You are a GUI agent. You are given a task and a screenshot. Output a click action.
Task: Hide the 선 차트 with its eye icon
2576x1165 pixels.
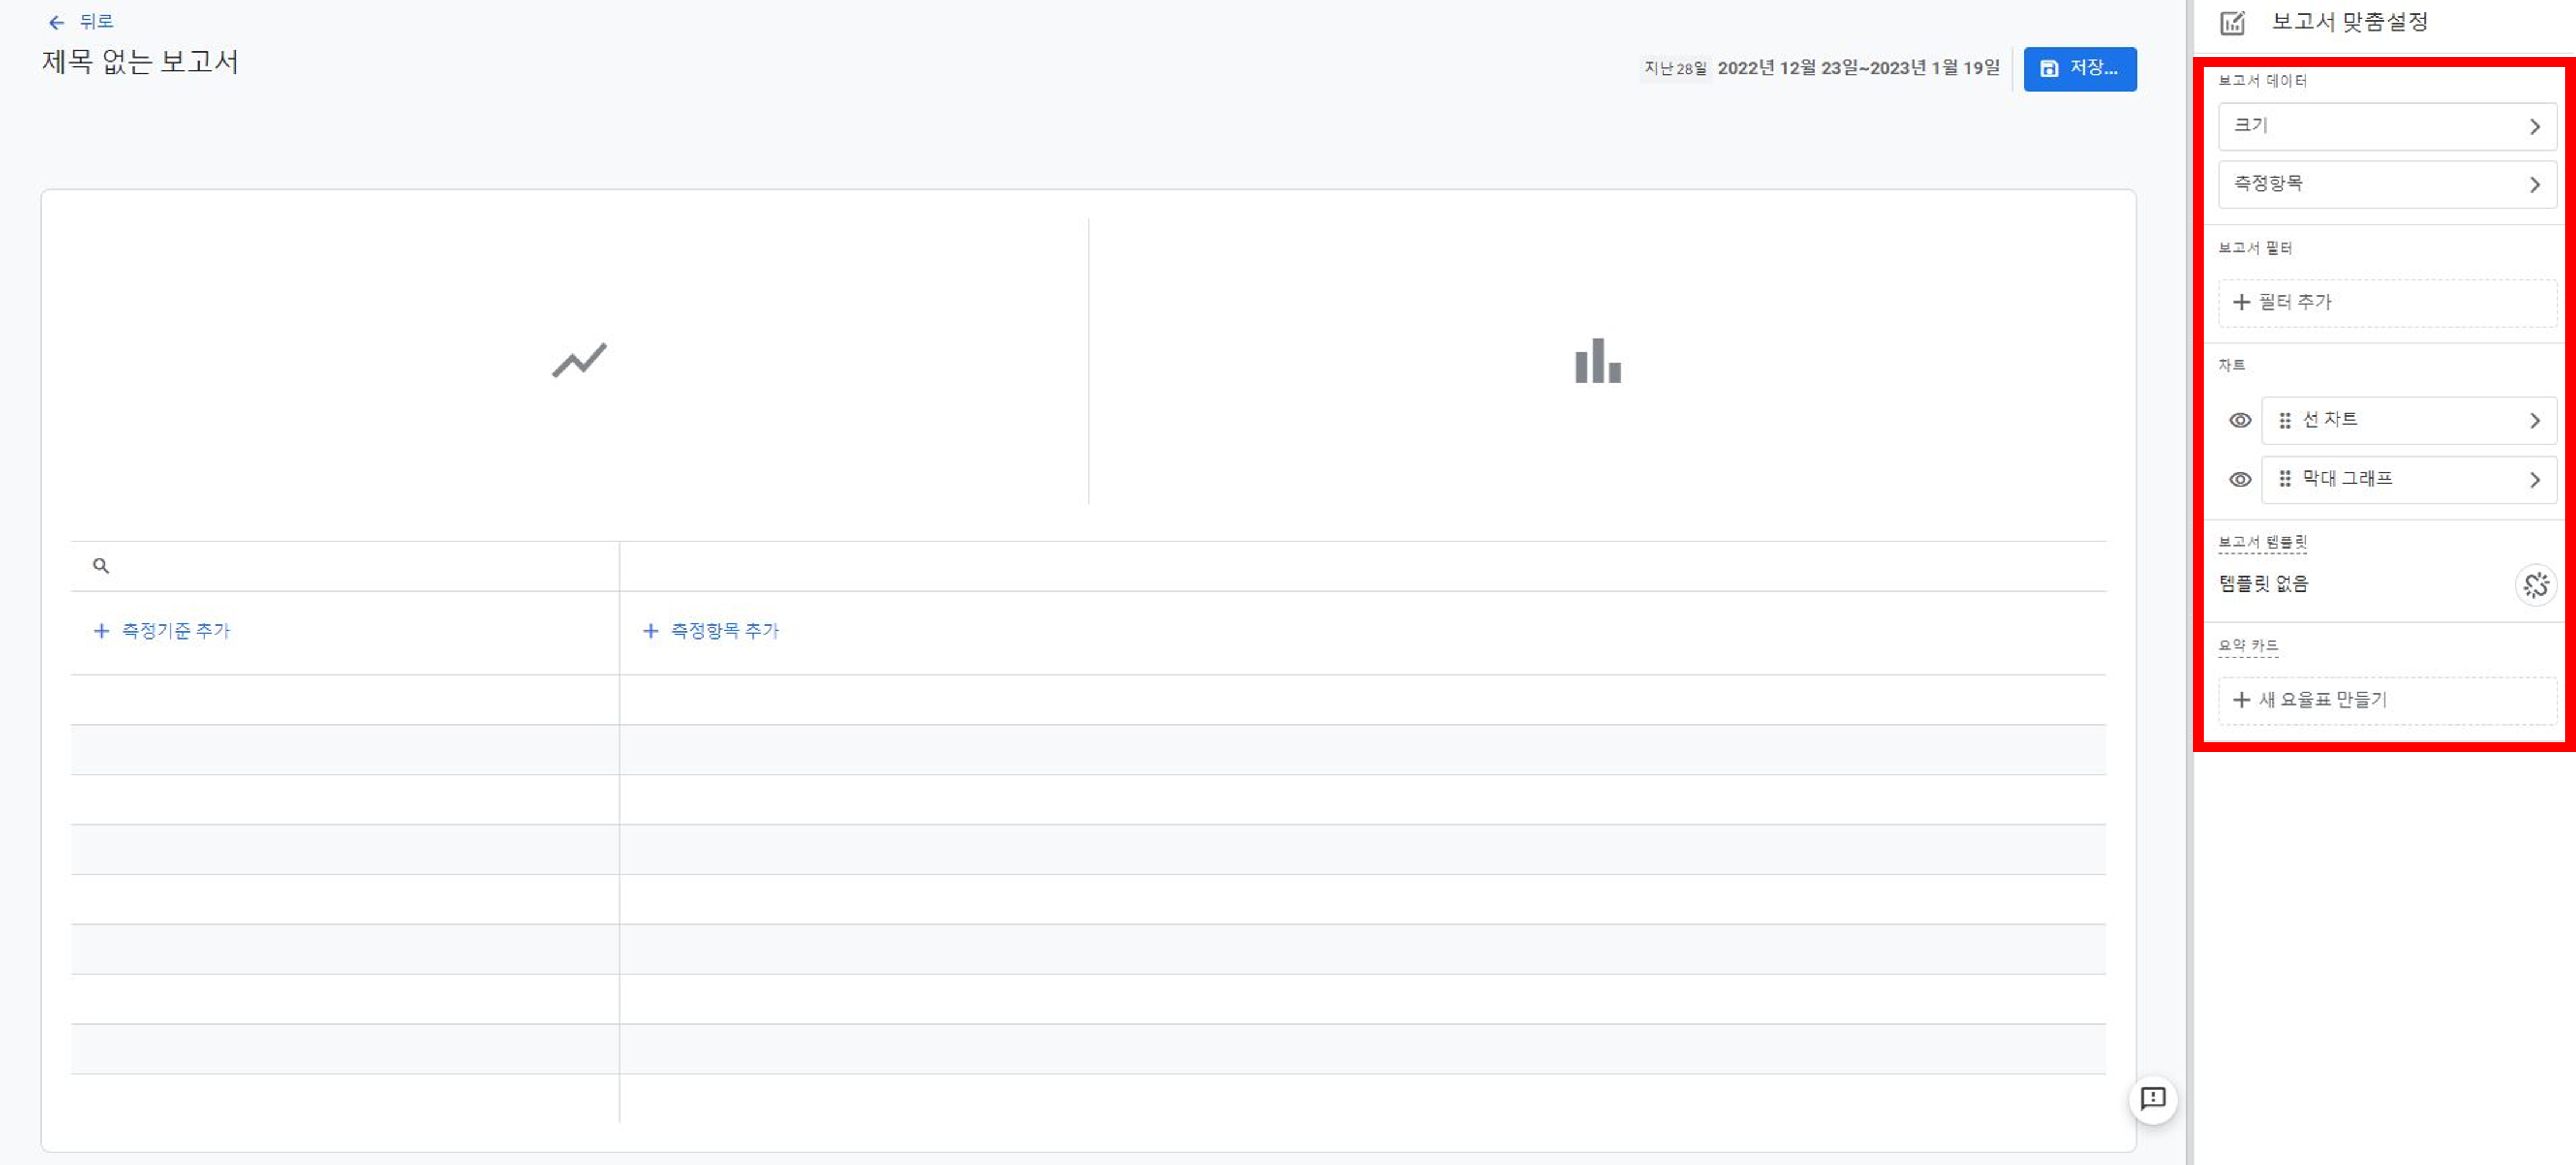click(x=2240, y=421)
